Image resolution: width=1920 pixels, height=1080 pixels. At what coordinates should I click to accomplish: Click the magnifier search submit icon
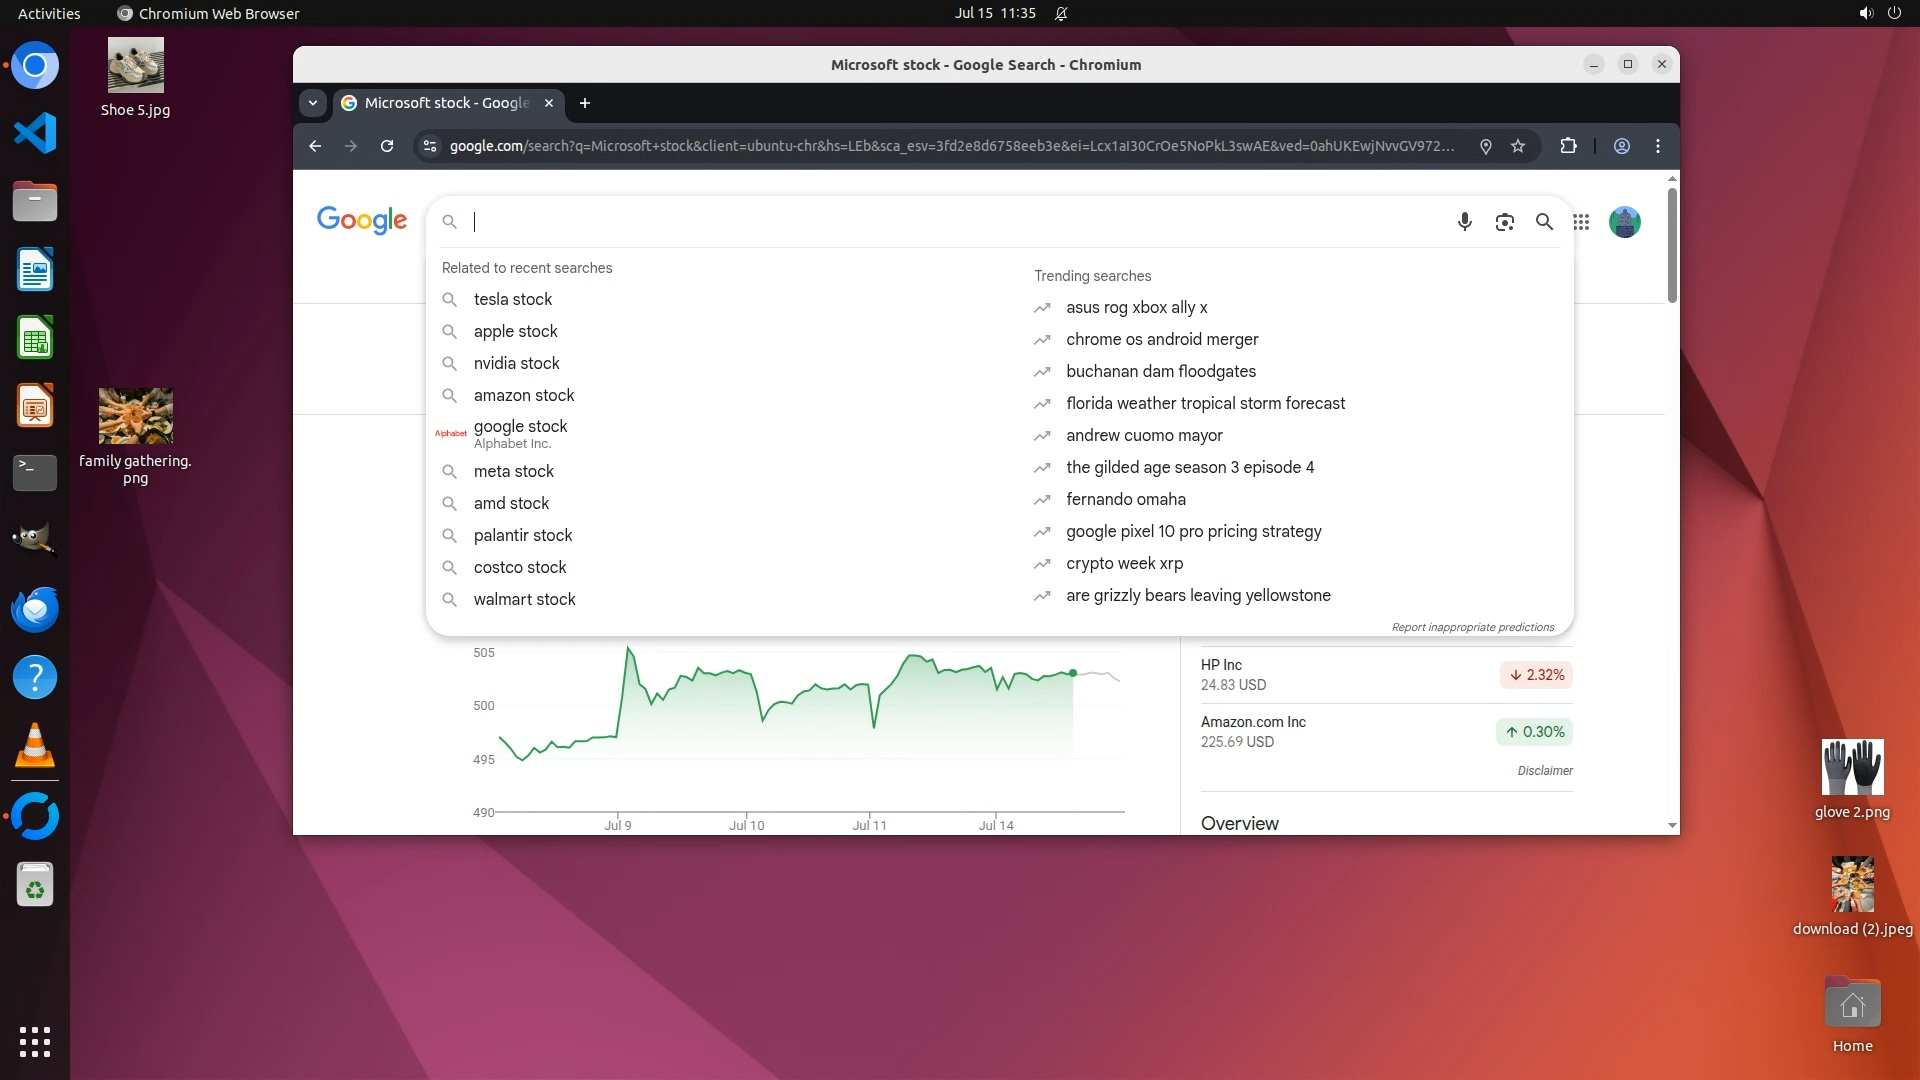(1544, 222)
